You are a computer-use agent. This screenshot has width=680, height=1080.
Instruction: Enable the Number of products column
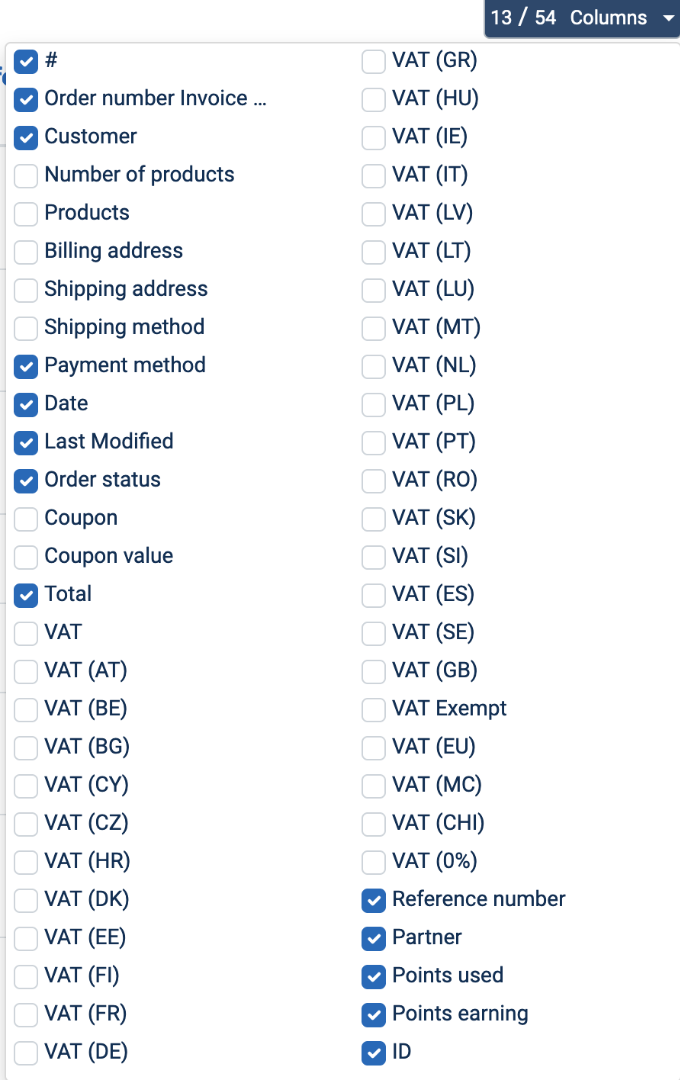[x=27, y=175]
